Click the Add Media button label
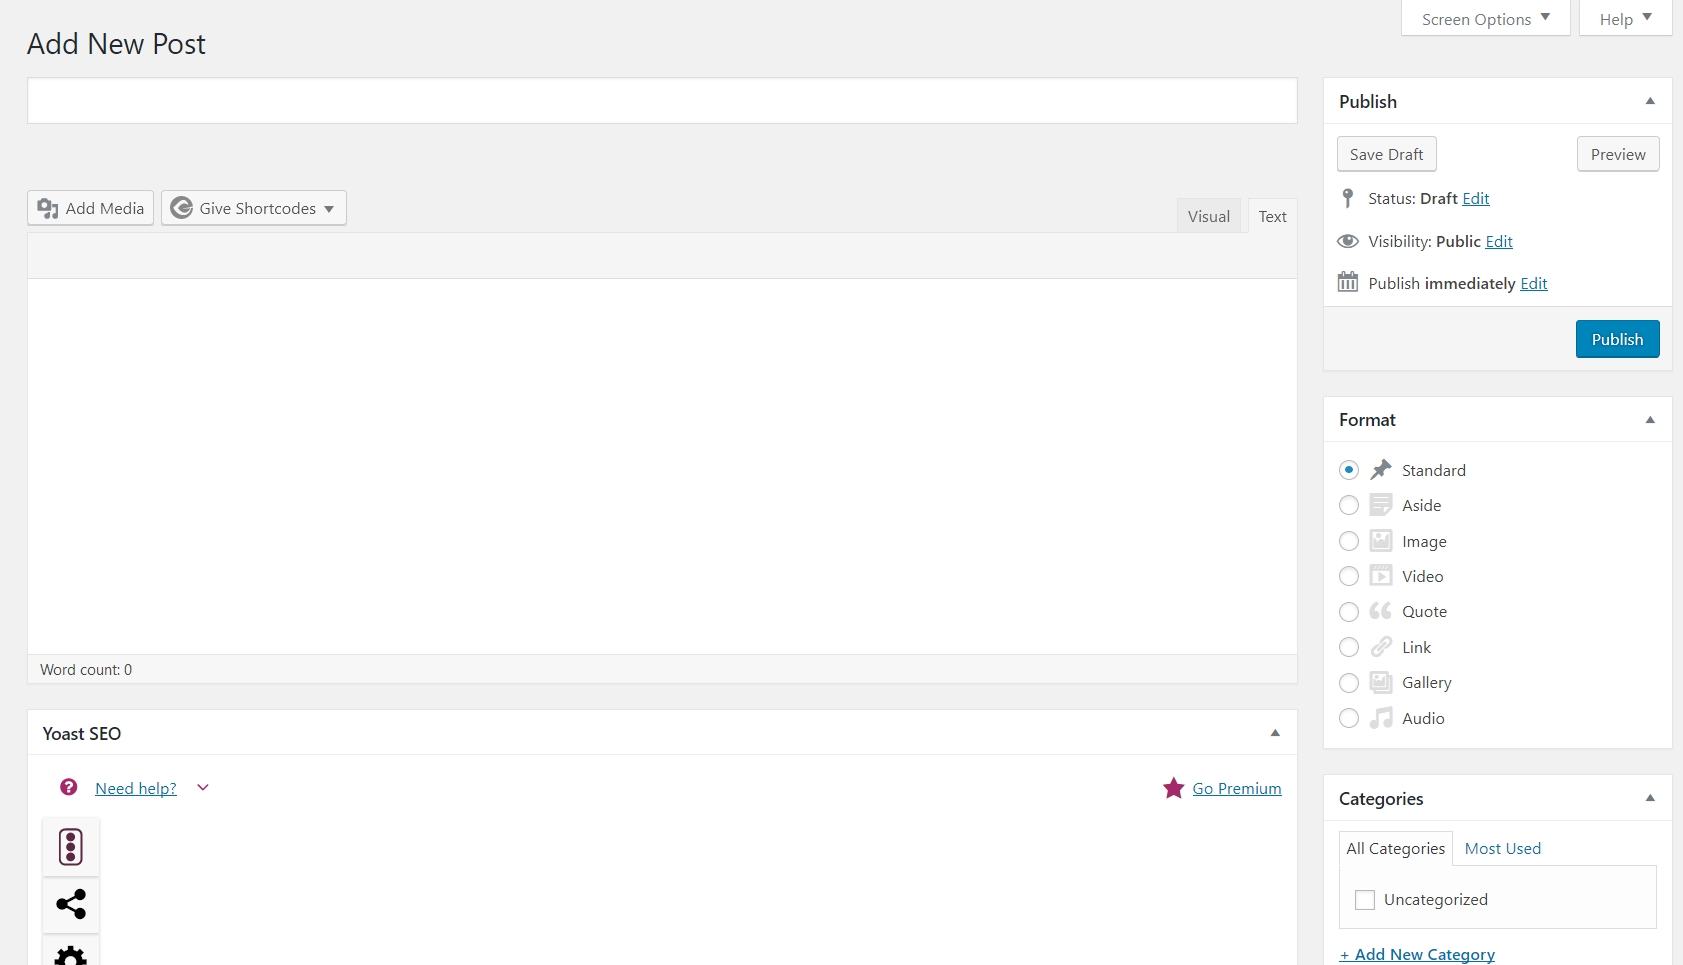1683x965 pixels. [x=105, y=208]
